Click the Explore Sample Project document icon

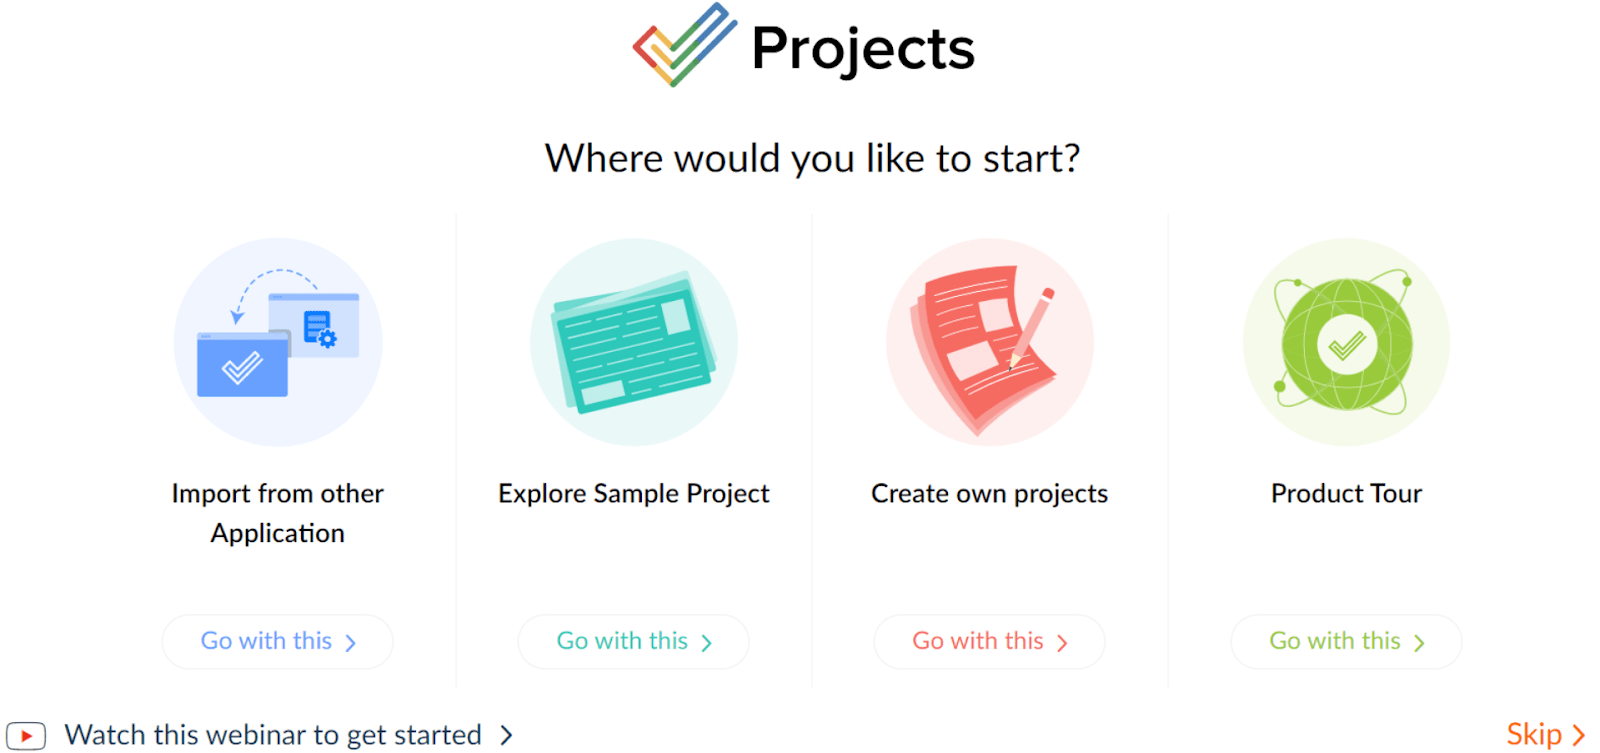pyautogui.click(x=633, y=342)
